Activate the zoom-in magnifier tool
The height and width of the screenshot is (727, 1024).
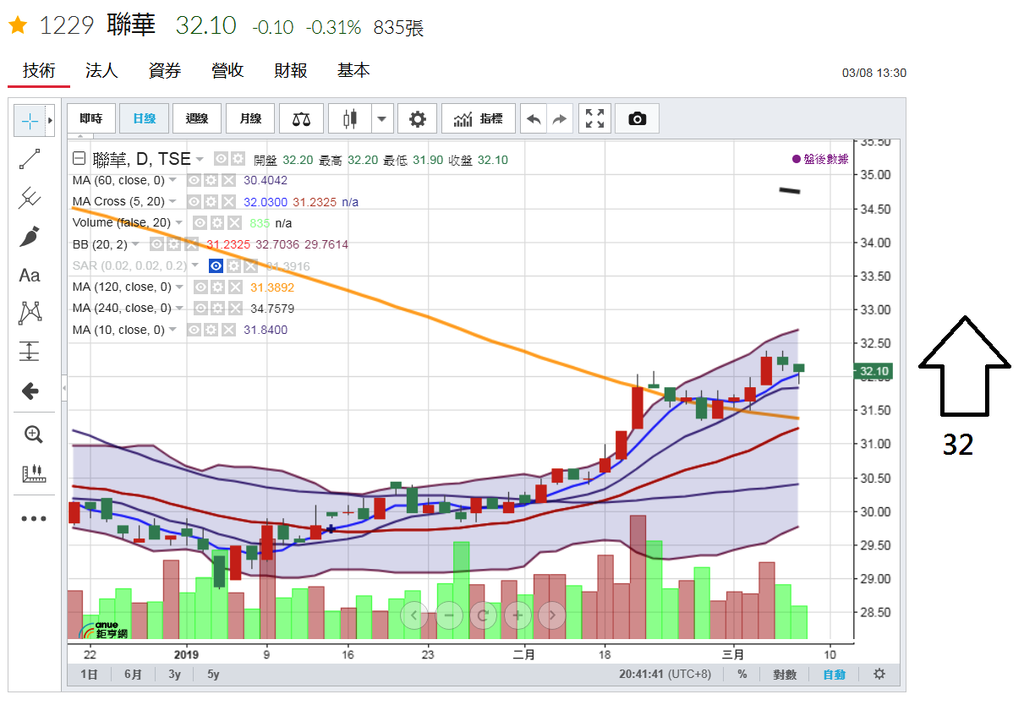pos(33,434)
